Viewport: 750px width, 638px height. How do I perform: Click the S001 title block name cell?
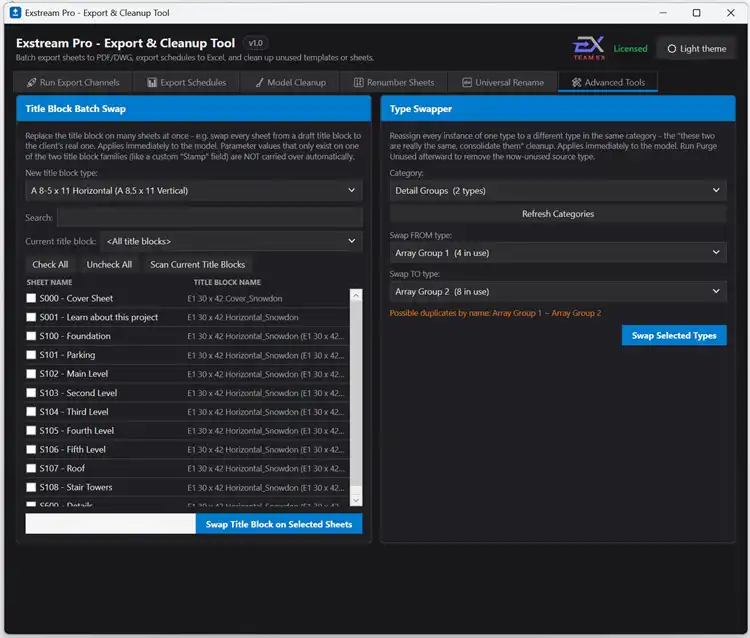pos(243,317)
